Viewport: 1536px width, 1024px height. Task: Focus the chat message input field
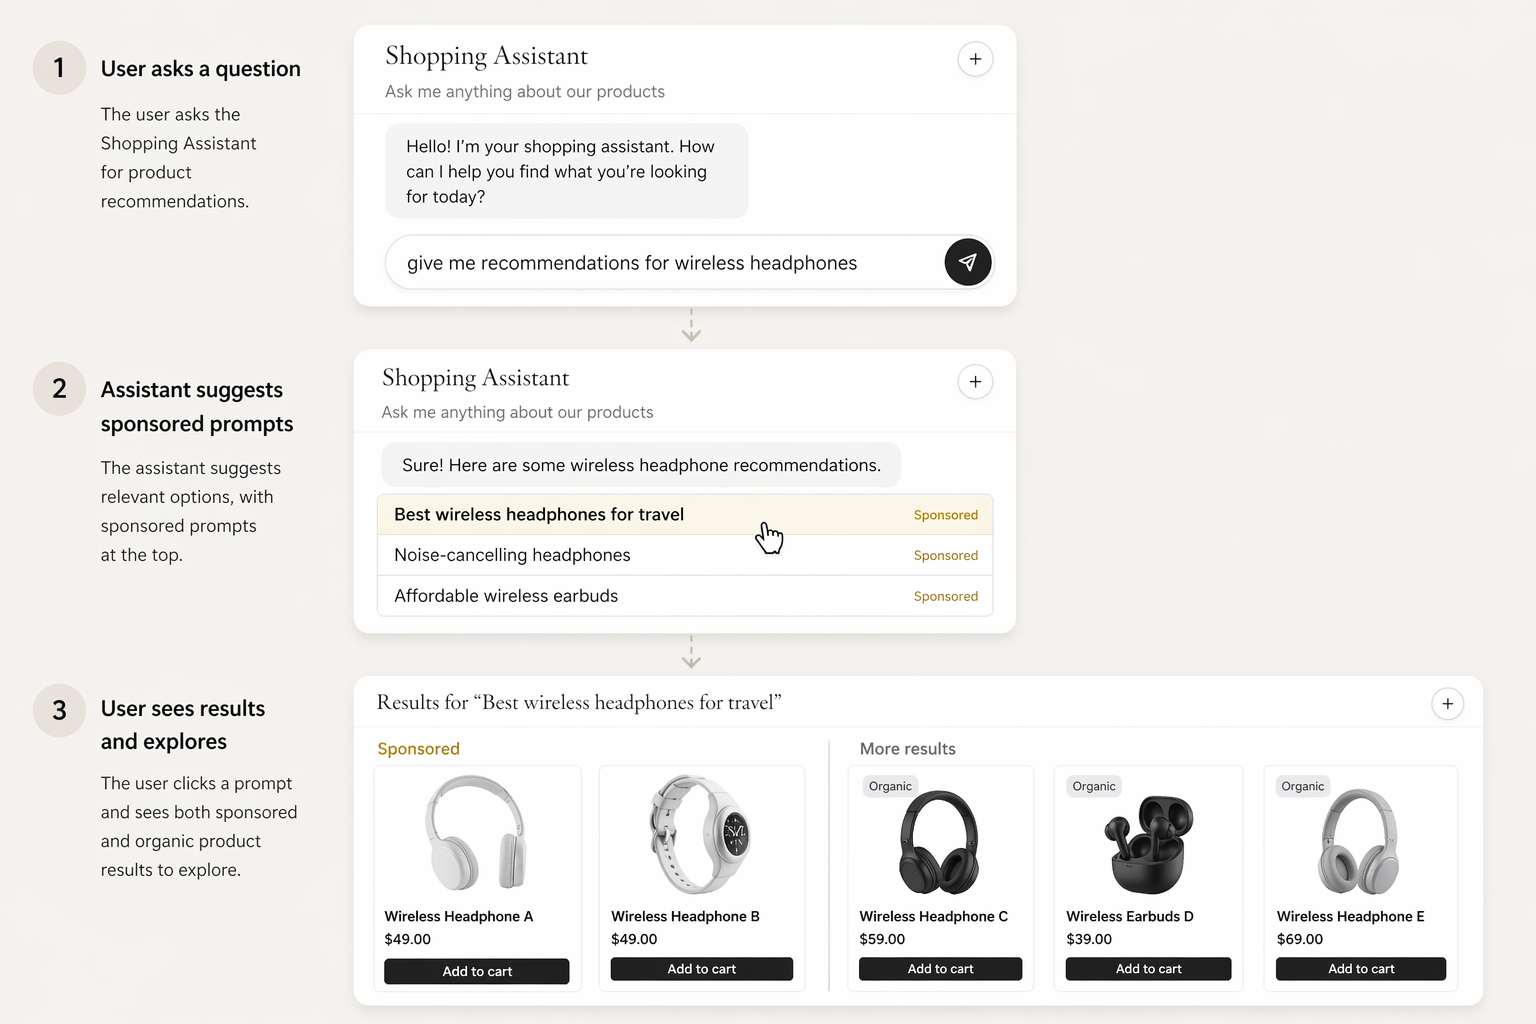coord(664,263)
